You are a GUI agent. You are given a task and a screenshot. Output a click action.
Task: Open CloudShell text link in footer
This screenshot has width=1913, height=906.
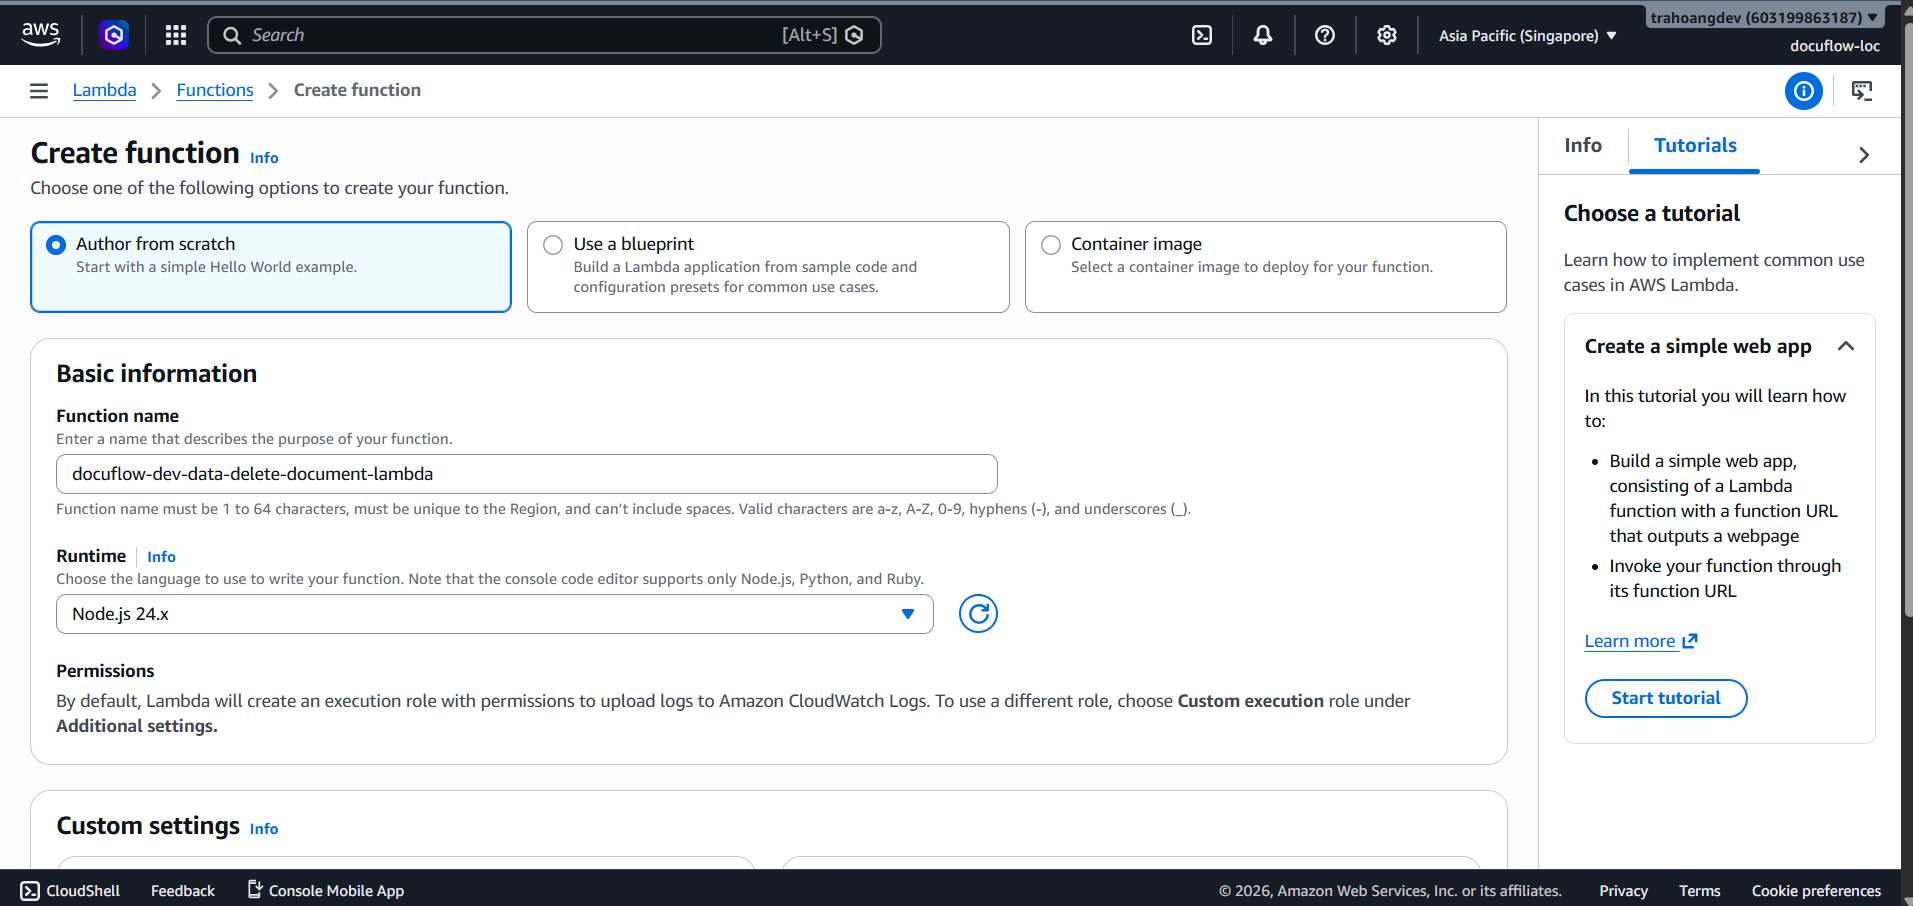(83, 891)
